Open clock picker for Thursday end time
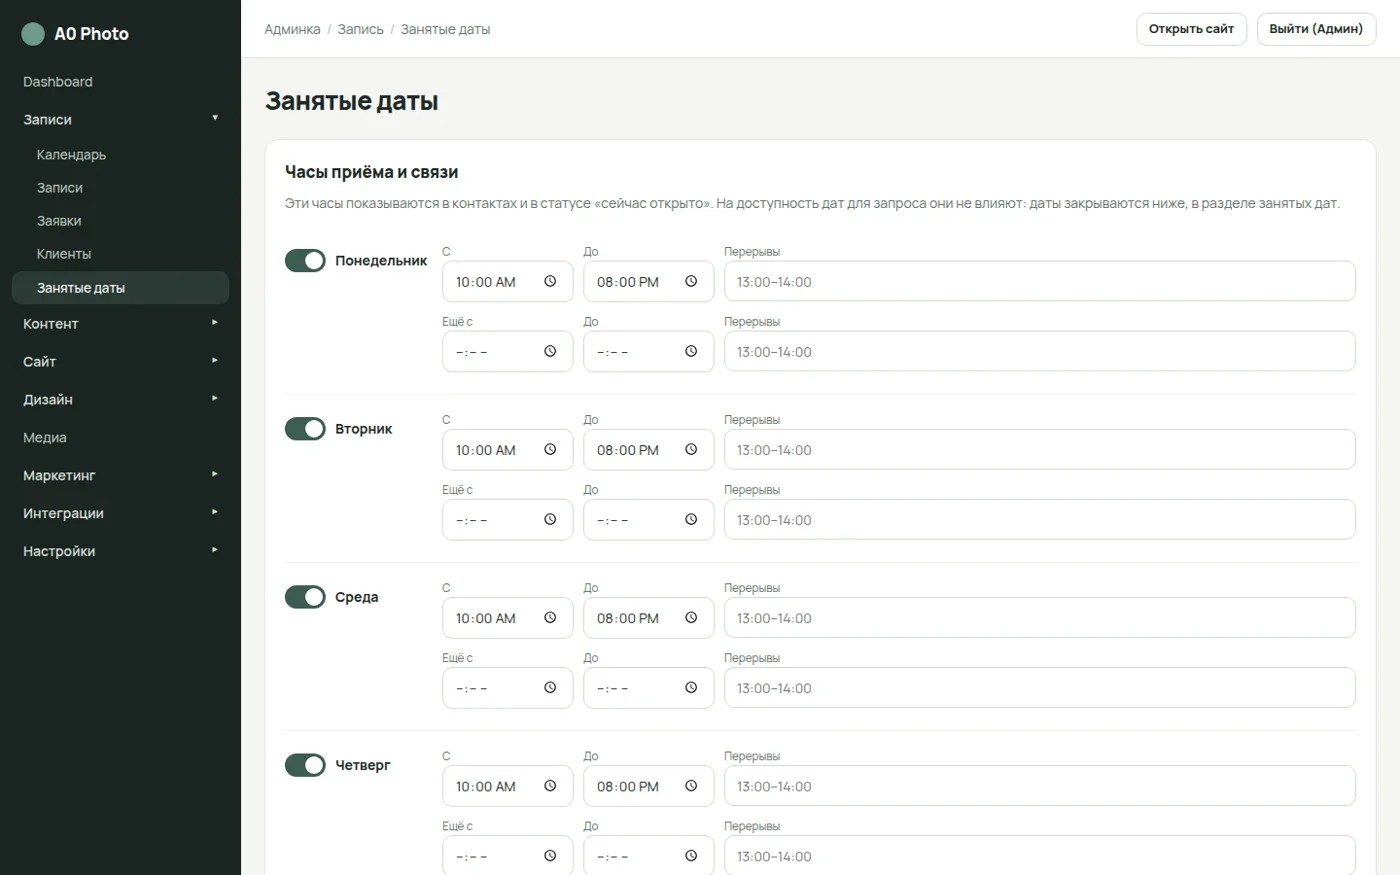Image resolution: width=1400 pixels, height=875 pixels. click(x=691, y=786)
